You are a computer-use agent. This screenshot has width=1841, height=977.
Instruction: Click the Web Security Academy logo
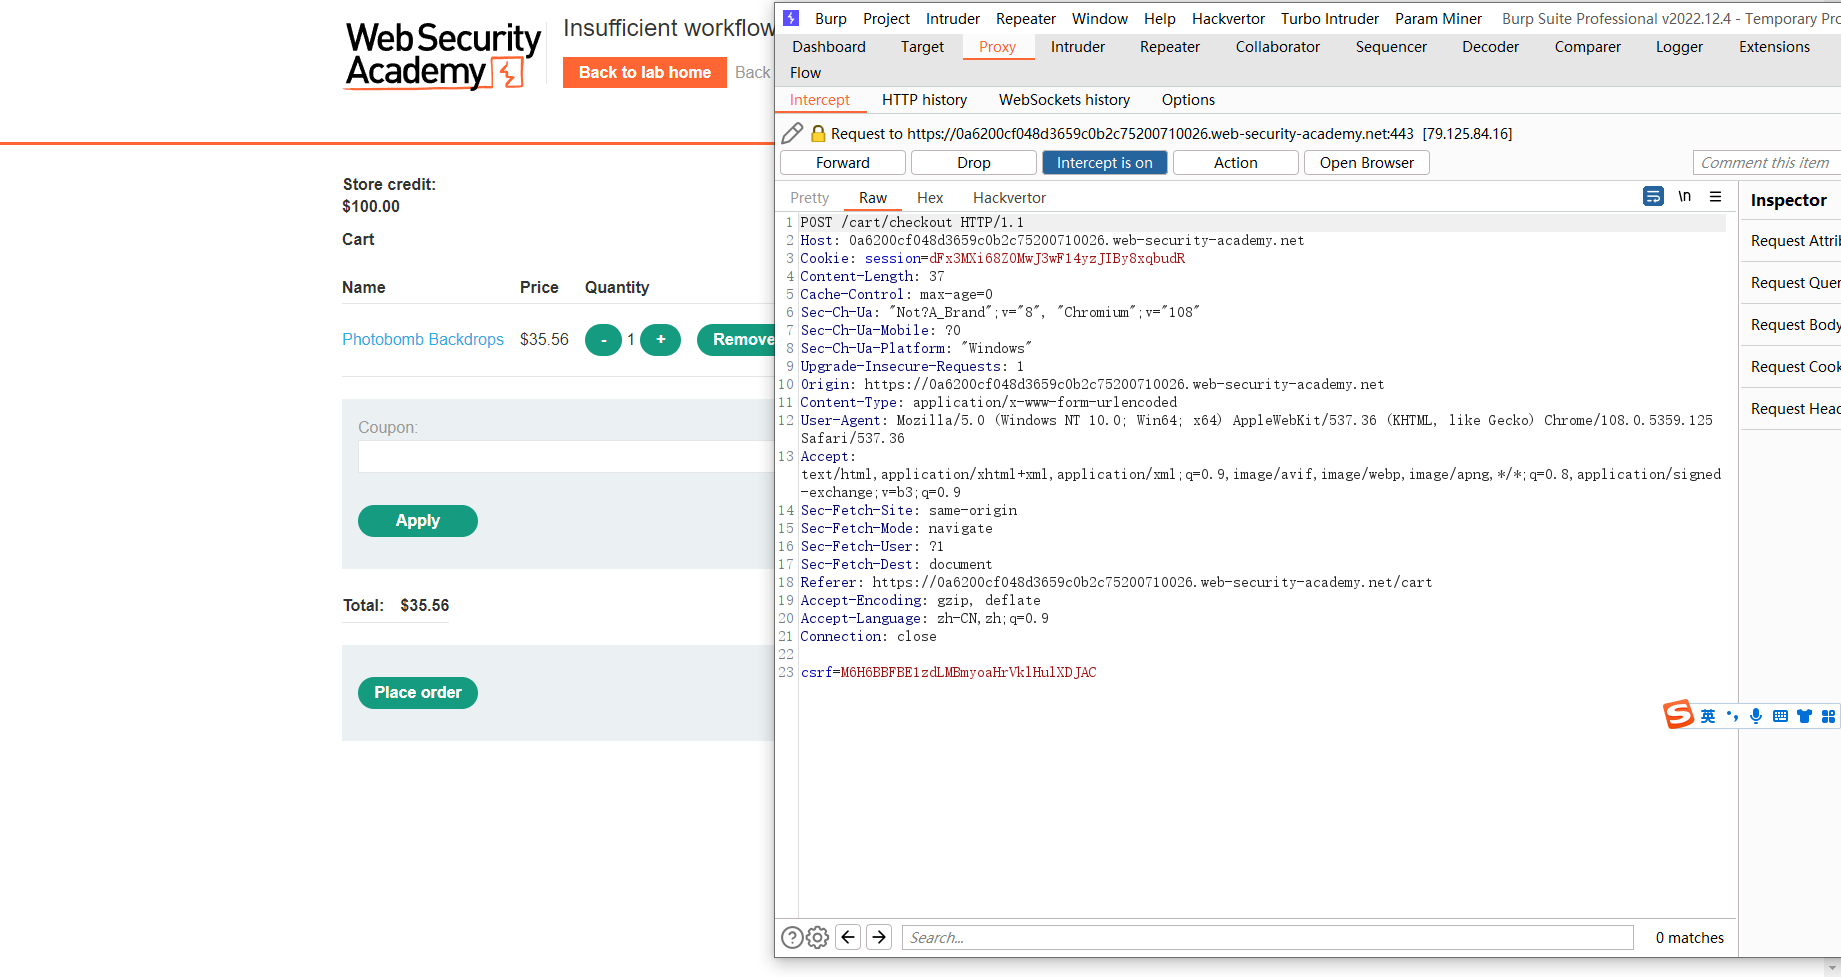442,56
